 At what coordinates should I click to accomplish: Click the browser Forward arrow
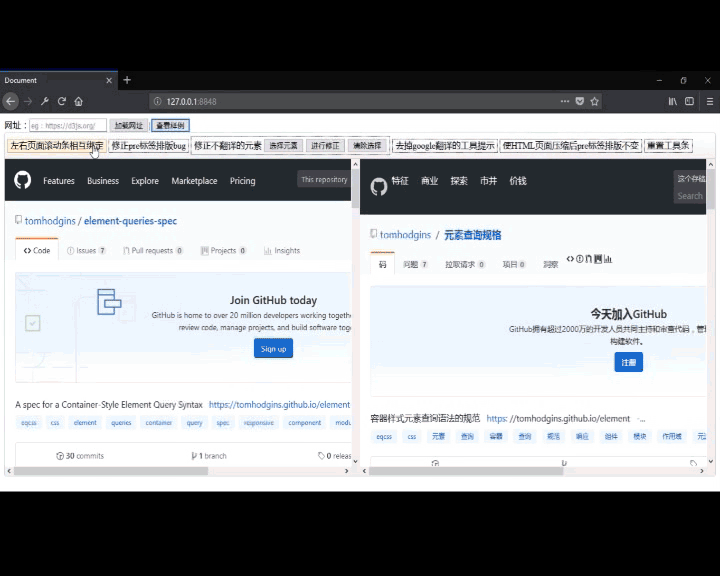tap(28, 102)
